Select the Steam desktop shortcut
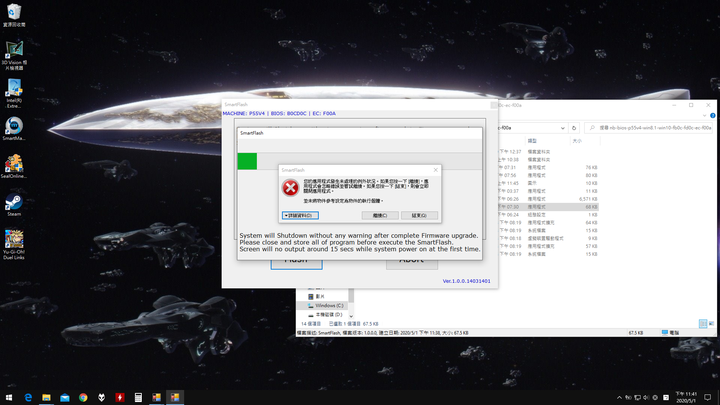 (x=14, y=204)
